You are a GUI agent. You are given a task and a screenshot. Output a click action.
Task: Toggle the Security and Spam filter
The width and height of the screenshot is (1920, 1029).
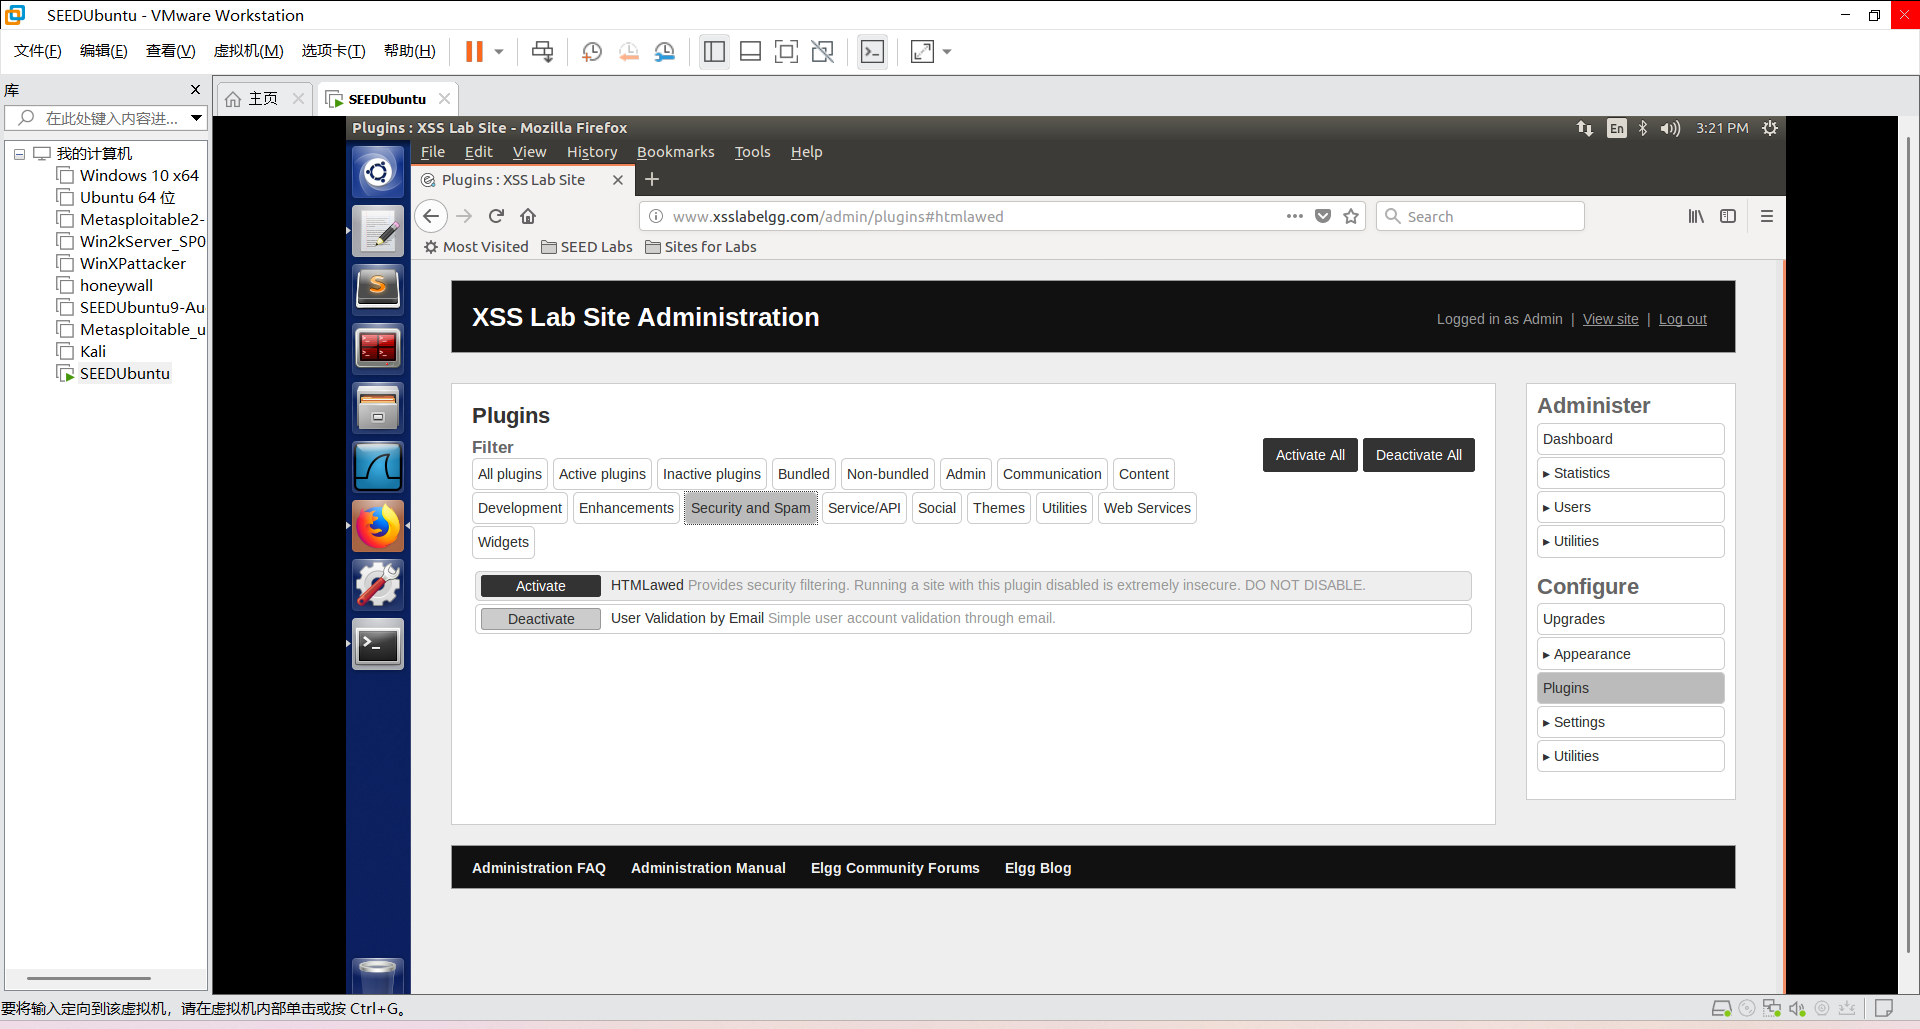(750, 508)
